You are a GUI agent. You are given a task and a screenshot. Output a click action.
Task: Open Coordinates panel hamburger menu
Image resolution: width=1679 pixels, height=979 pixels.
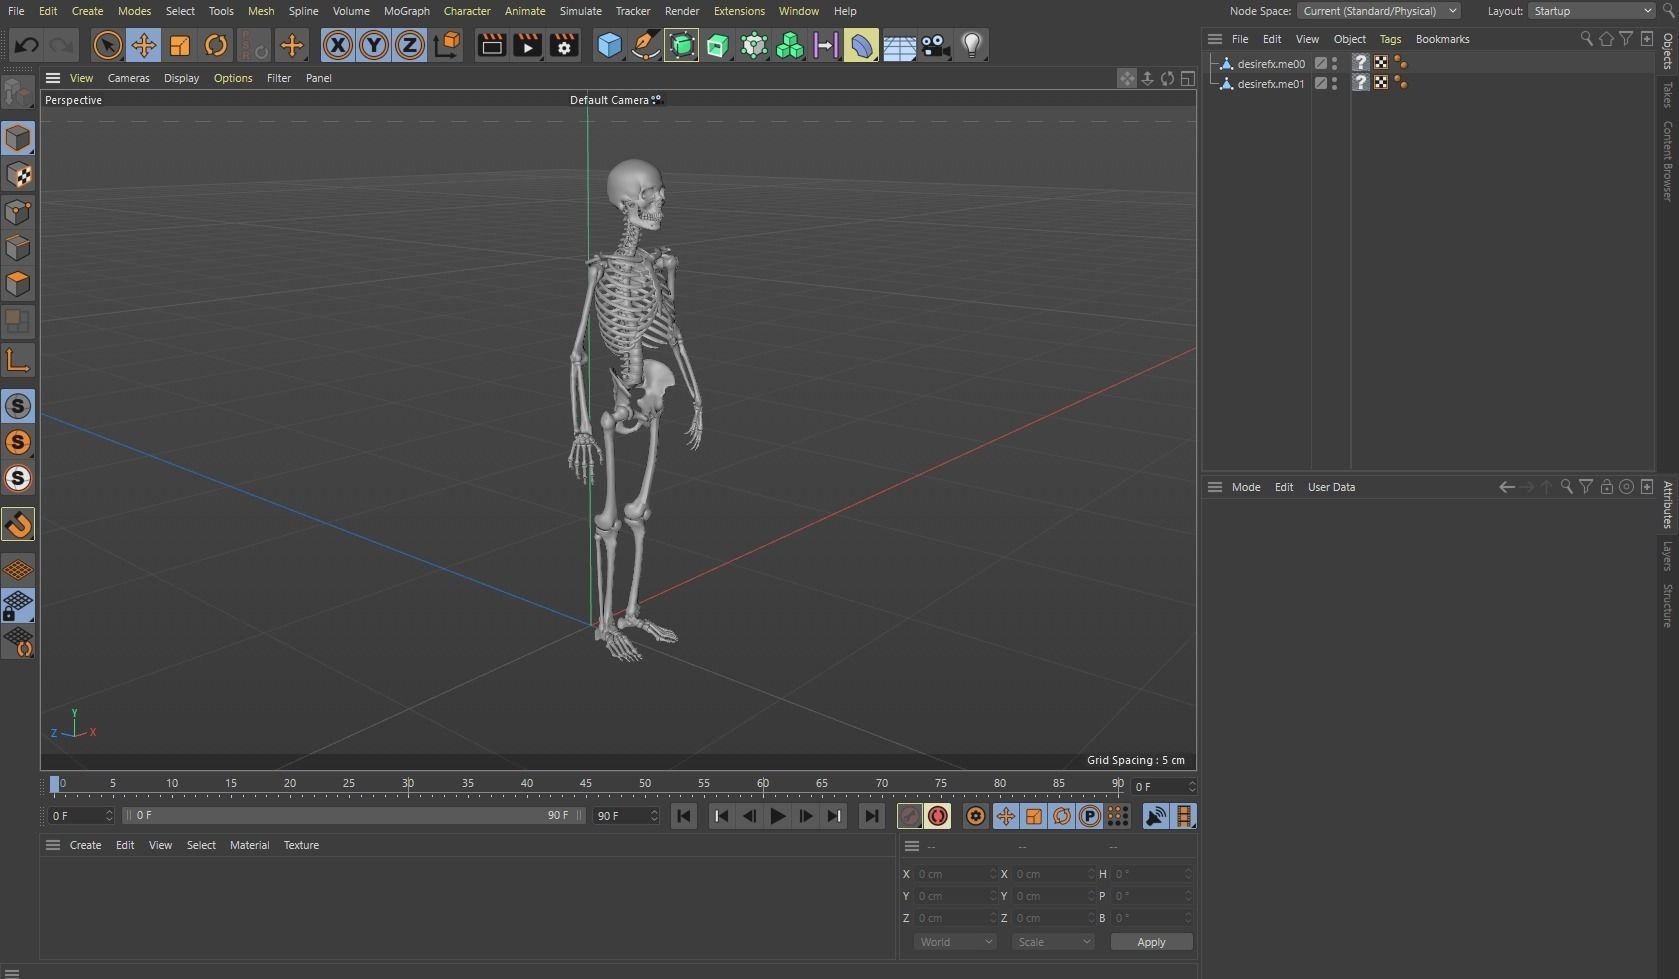tap(912, 846)
